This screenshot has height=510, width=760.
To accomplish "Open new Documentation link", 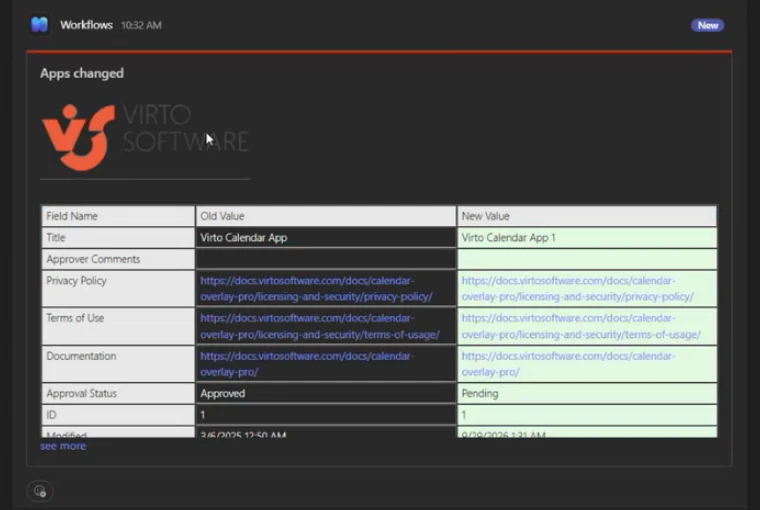I will [568, 364].
